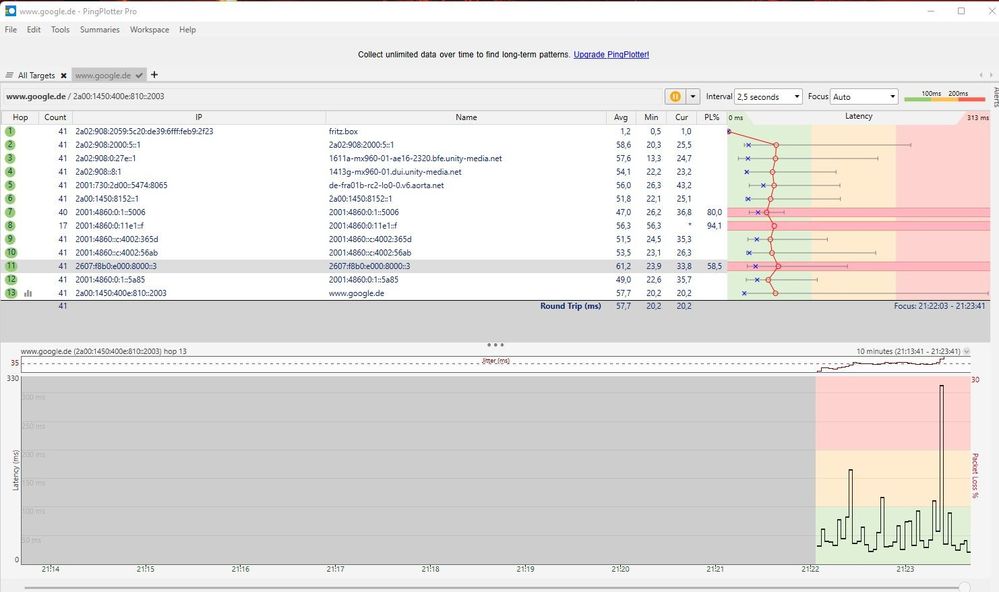This screenshot has height=592, width=999.
Task: Open the Interval 2,5 seconds dropdown
Action: pyautogui.click(x=768, y=96)
